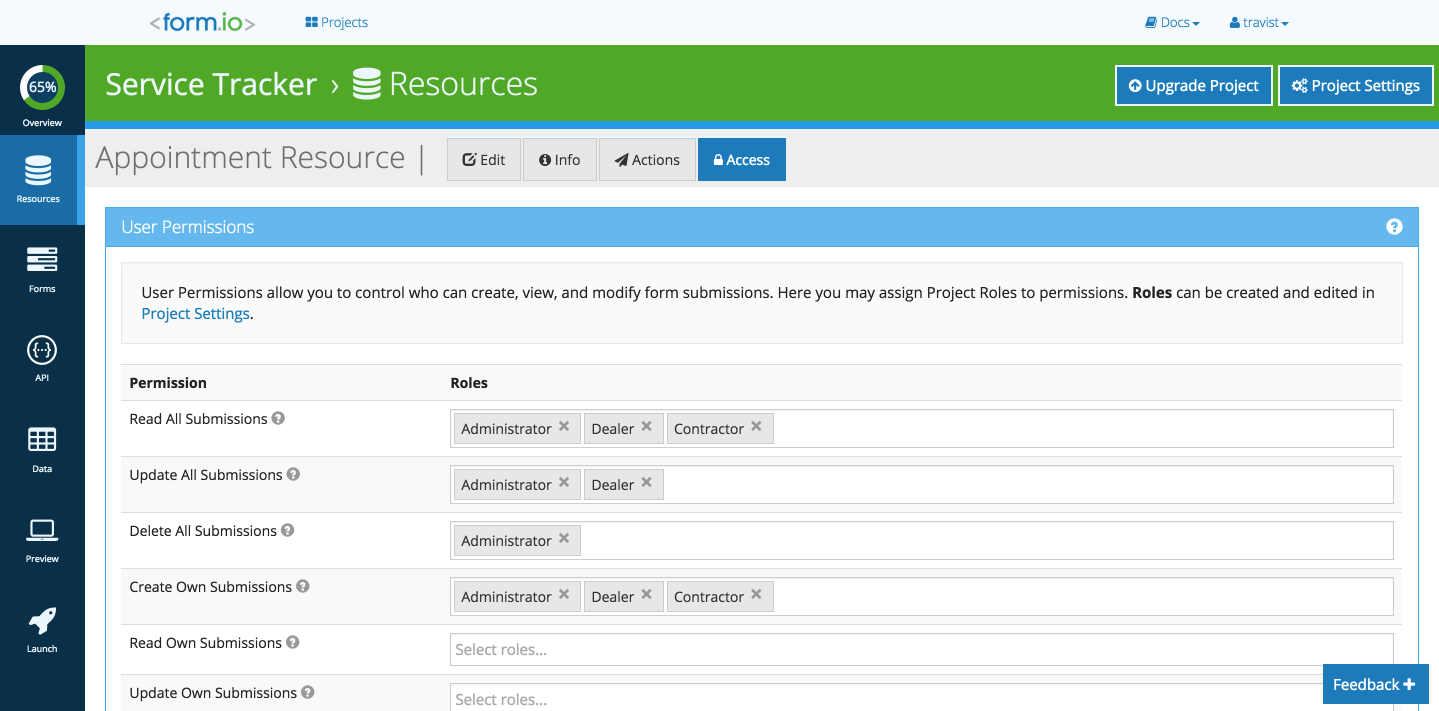
Task: Switch to the Actions tab
Action: pos(647,160)
